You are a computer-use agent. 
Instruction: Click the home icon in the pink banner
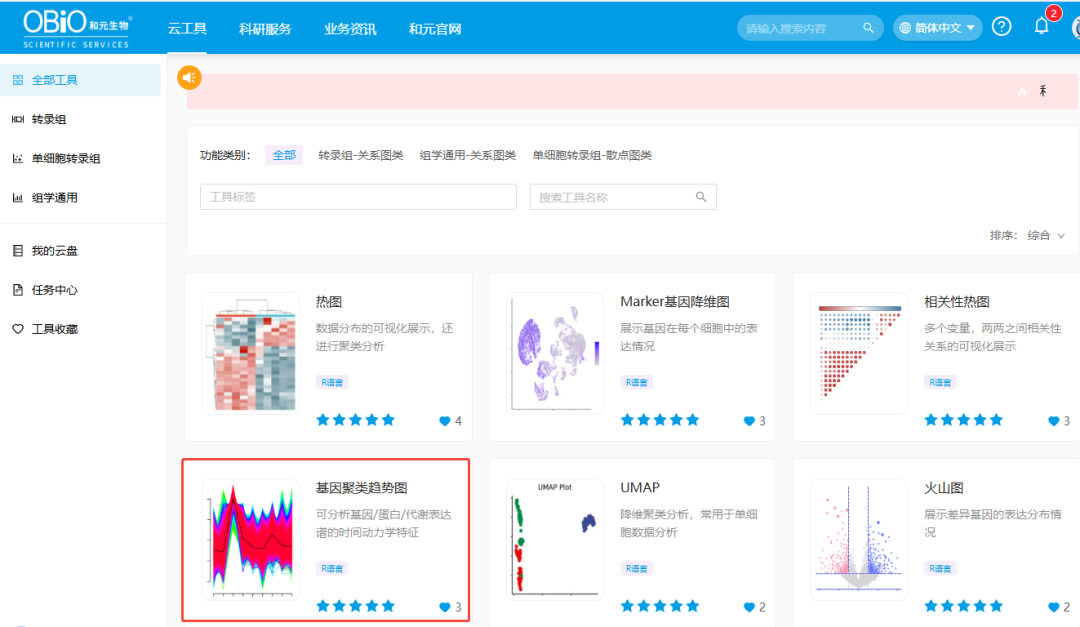[1021, 90]
